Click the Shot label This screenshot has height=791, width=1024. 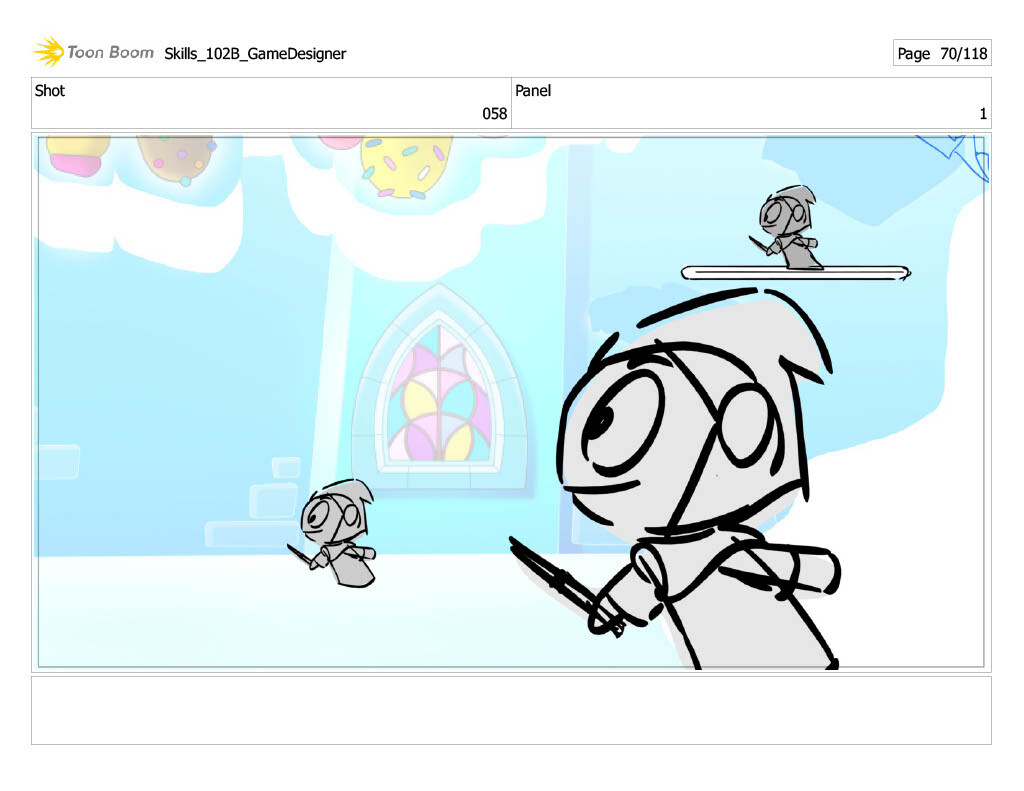click(x=50, y=91)
